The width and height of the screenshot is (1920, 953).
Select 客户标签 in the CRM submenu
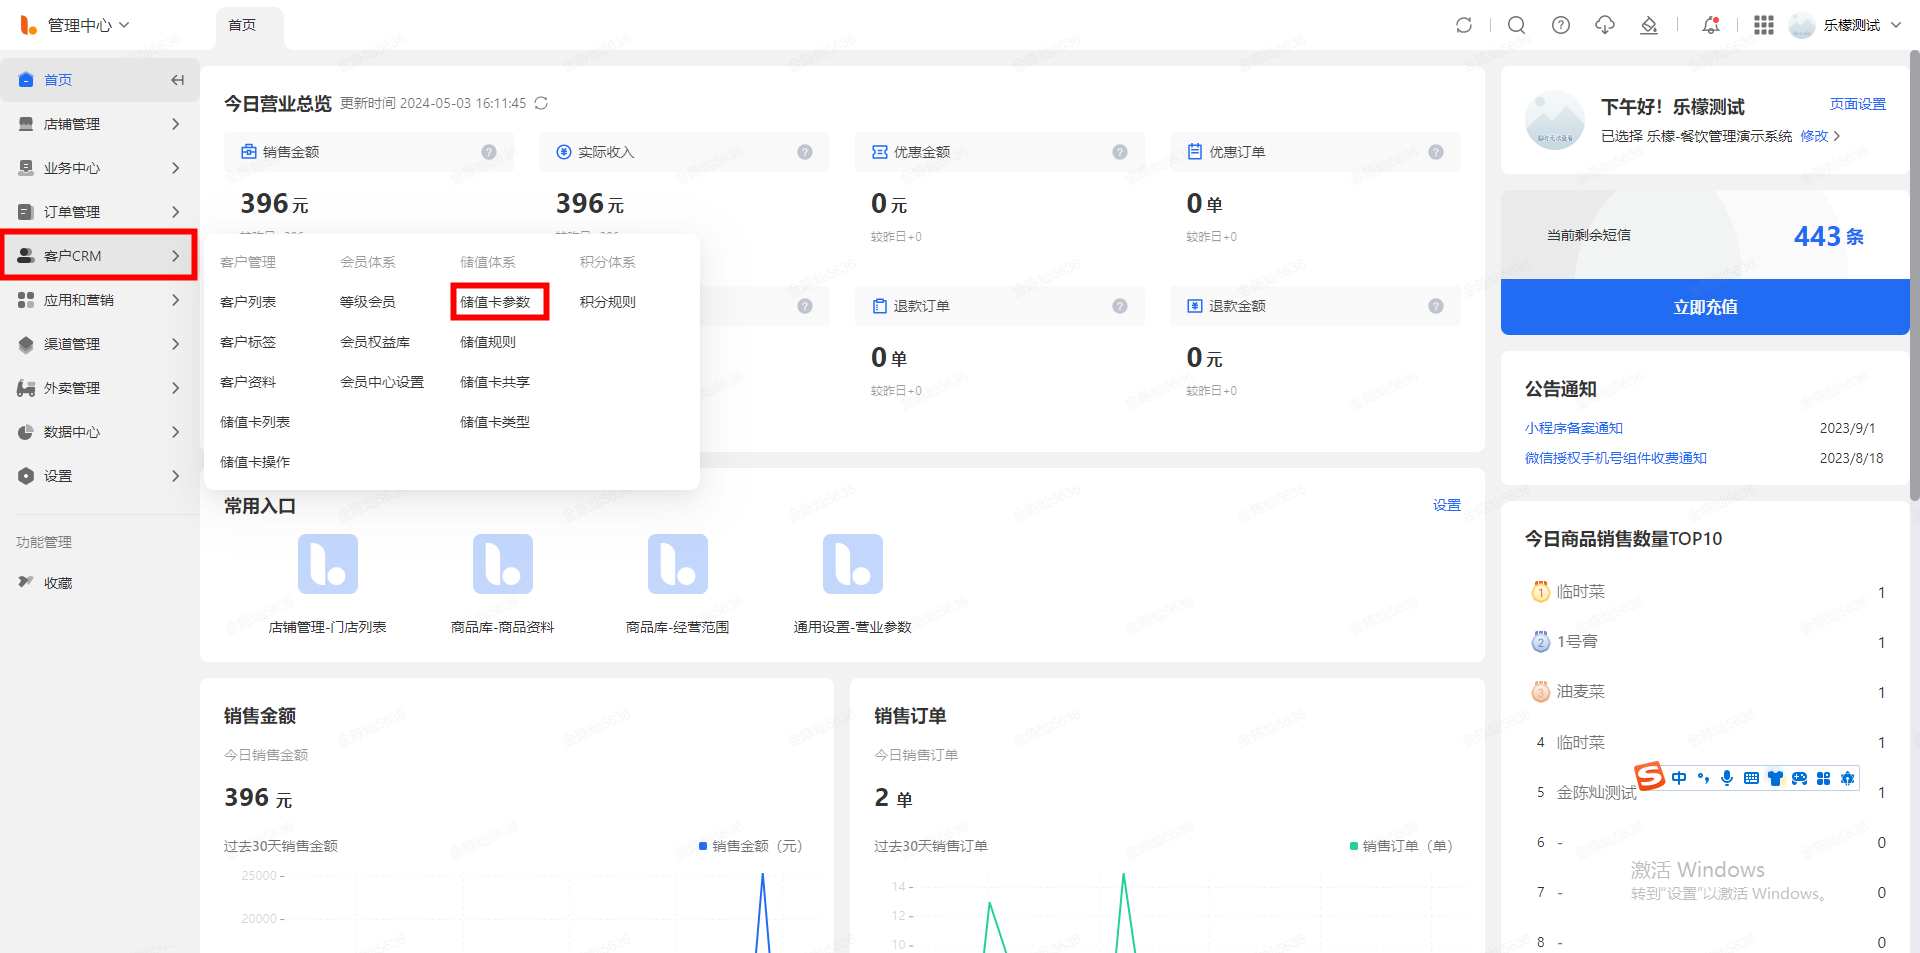click(248, 342)
